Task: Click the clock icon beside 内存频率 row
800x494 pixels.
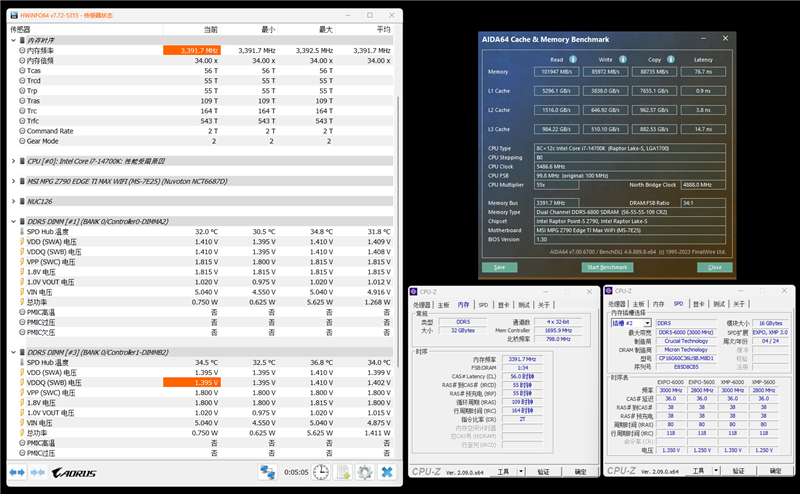Action: [x=22, y=51]
